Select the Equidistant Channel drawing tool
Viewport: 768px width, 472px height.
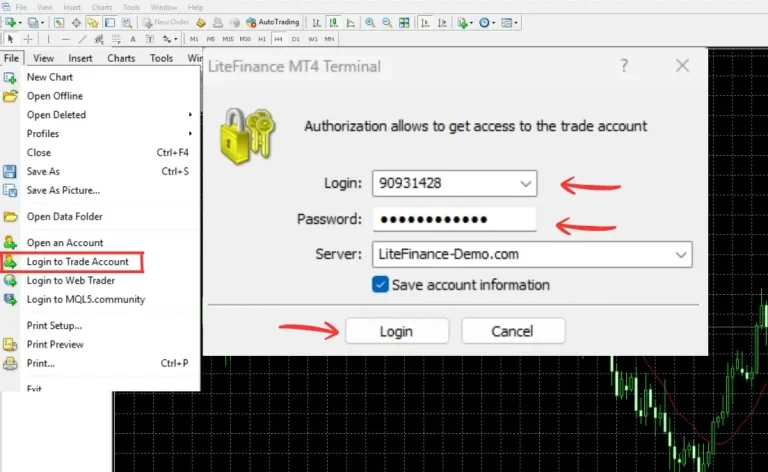tap(99, 39)
